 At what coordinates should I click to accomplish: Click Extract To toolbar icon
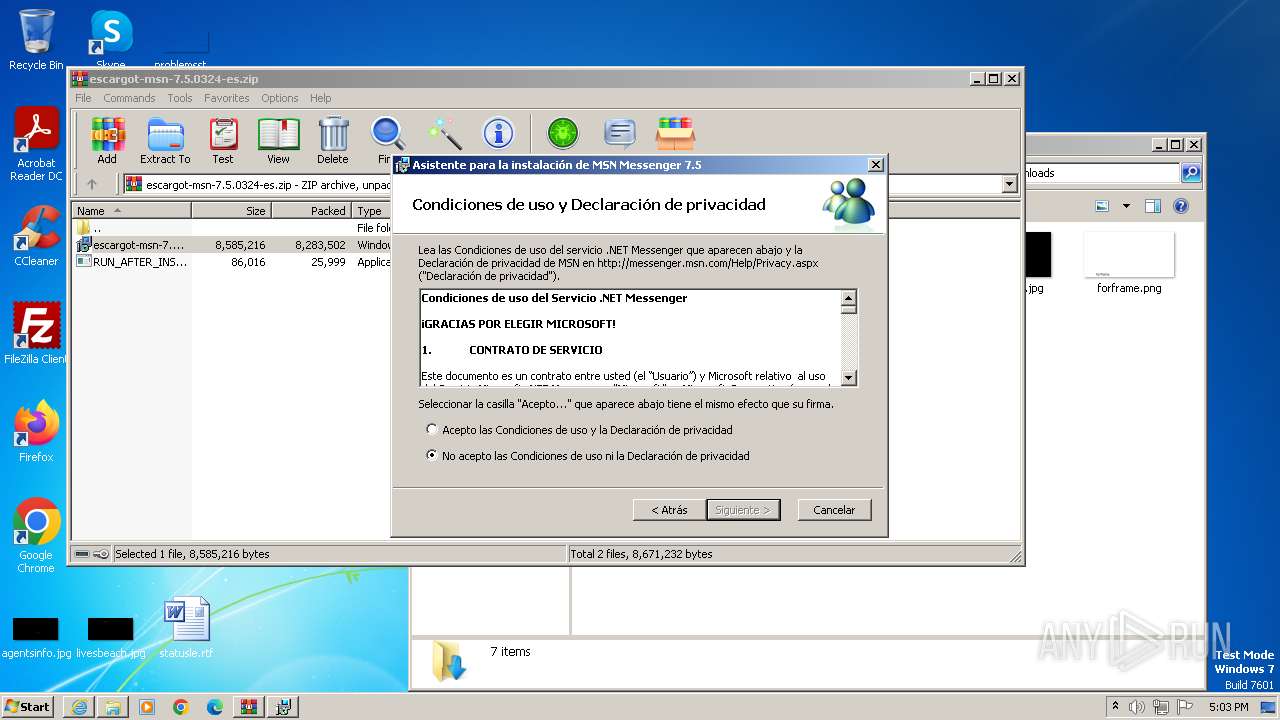tap(165, 140)
